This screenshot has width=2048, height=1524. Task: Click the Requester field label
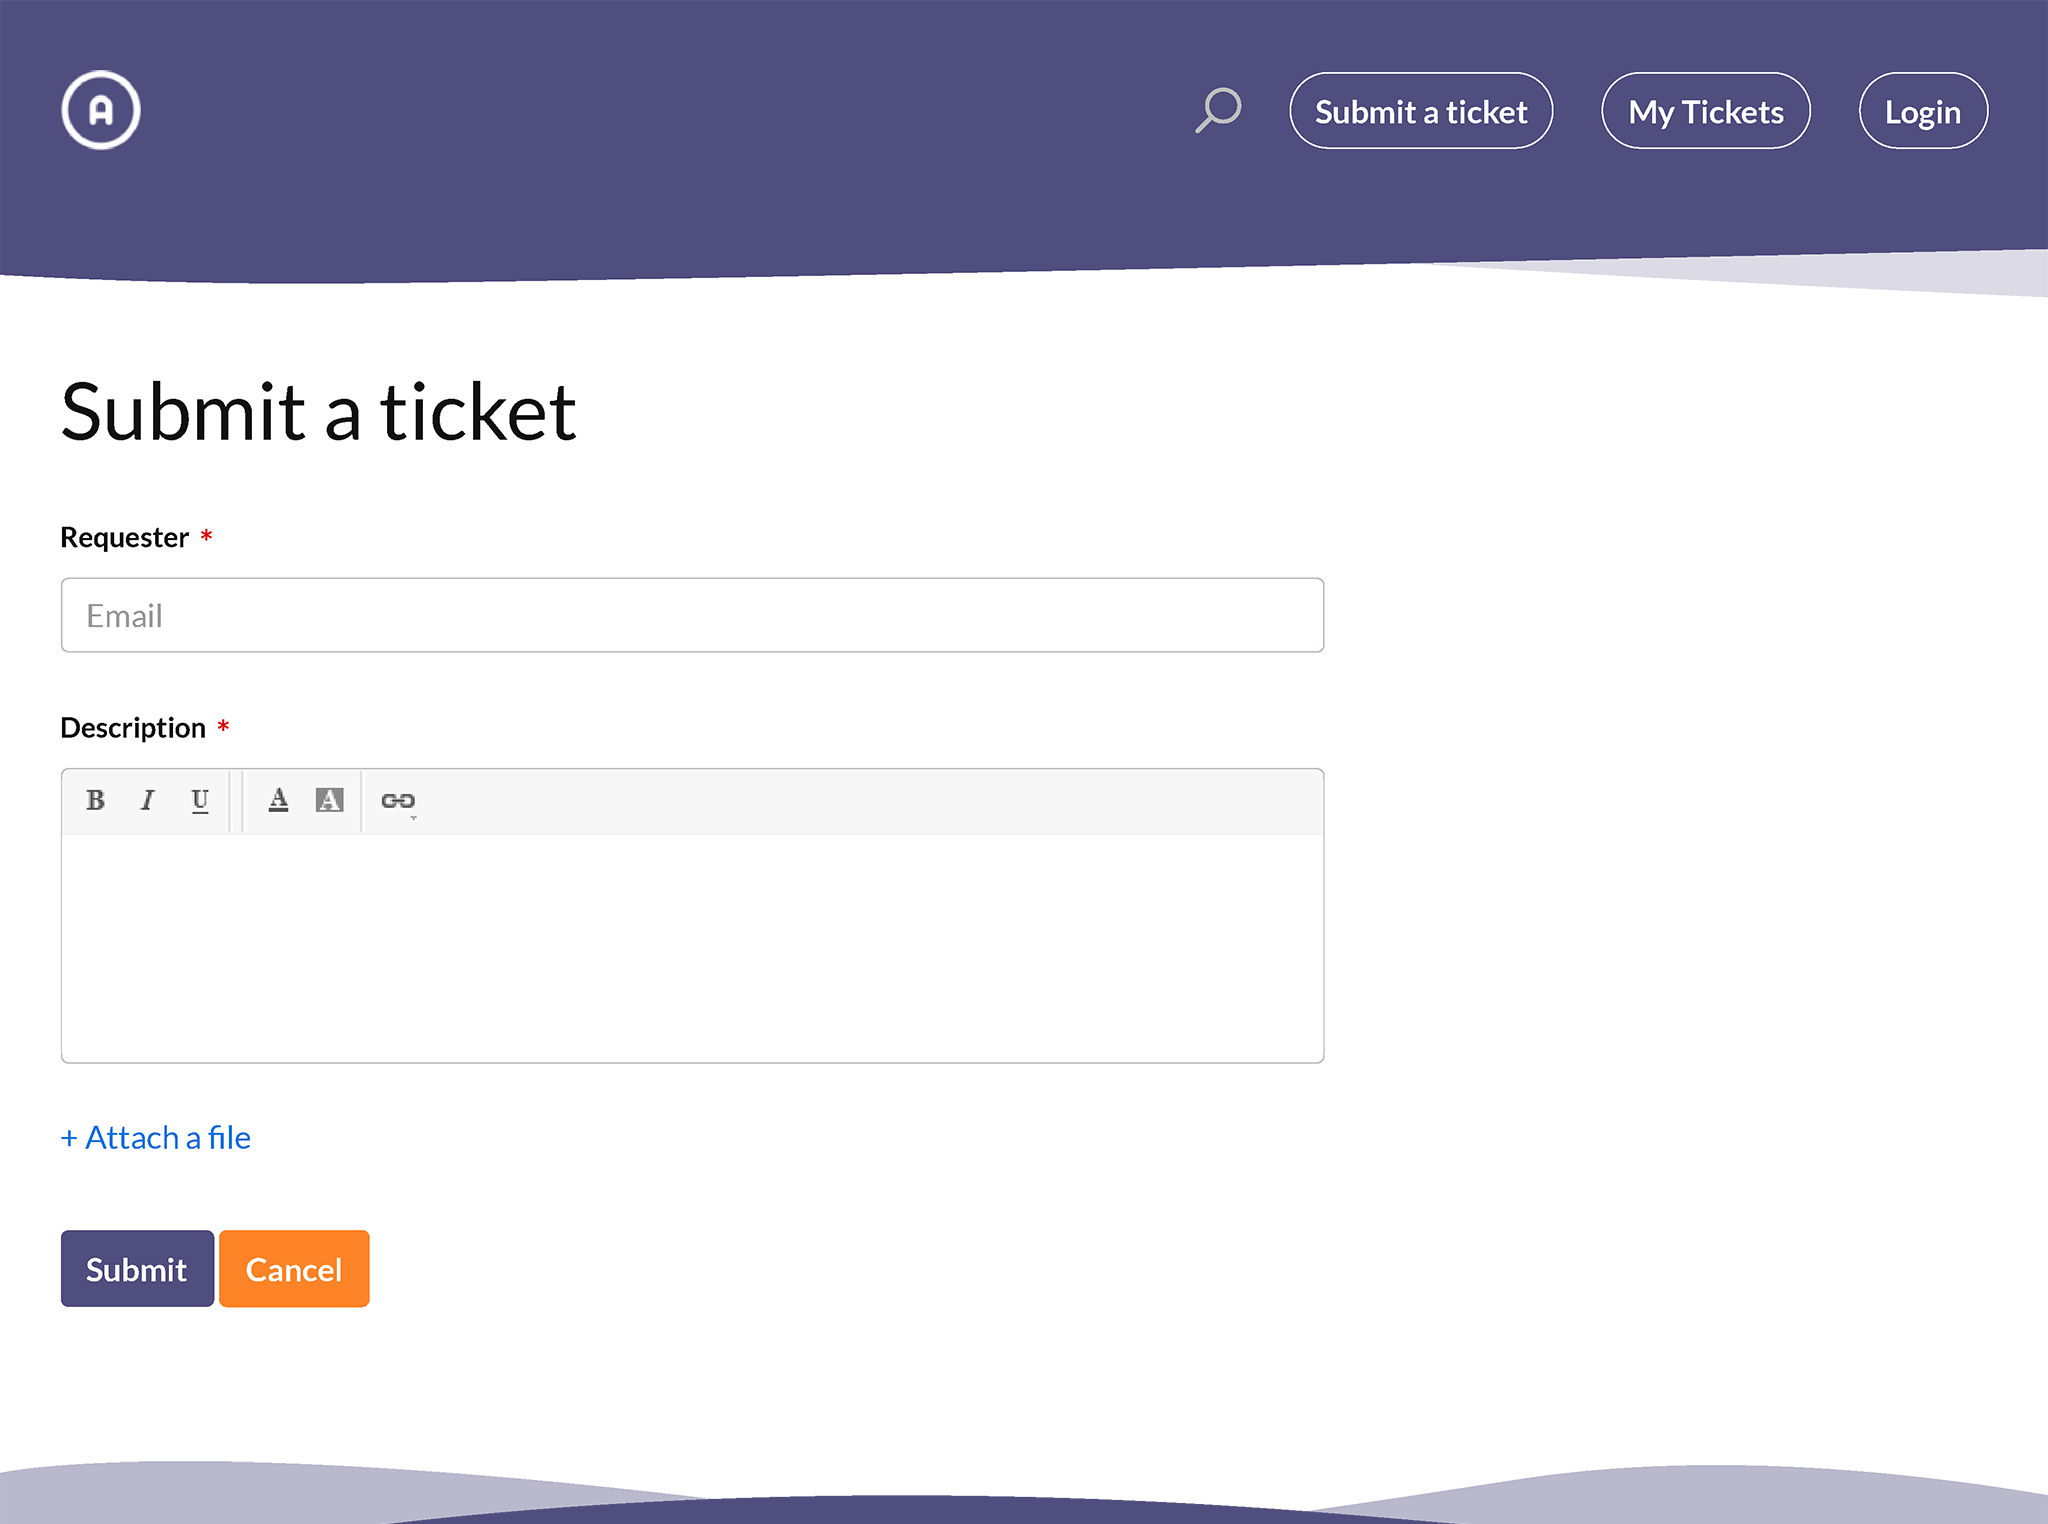[x=125, y=538]
